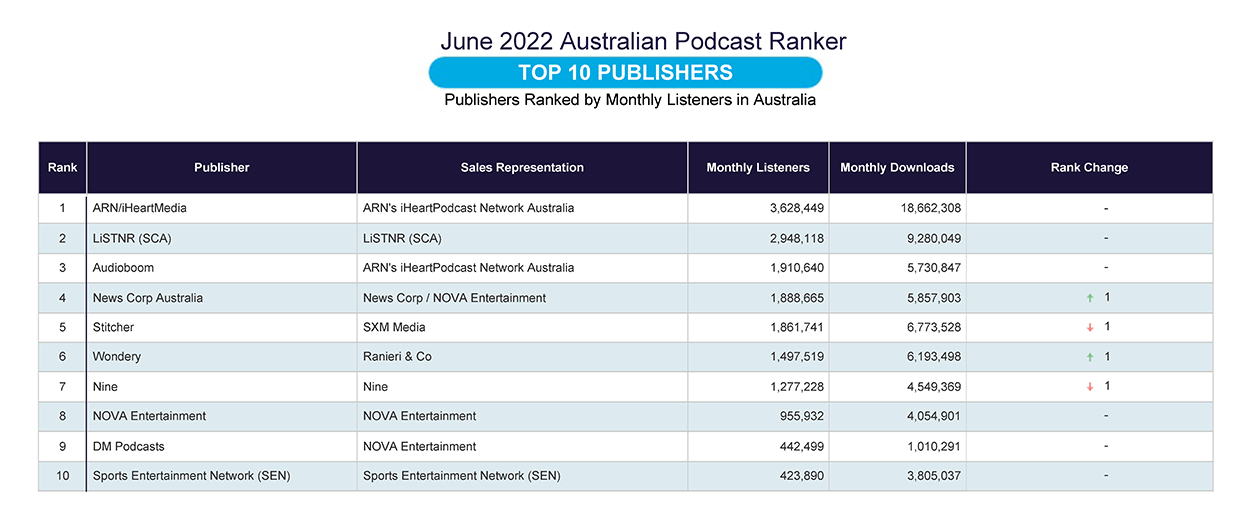The image size is (1250, 510).
Task: Select the Sales Representation column header
Action: (522, 167)
